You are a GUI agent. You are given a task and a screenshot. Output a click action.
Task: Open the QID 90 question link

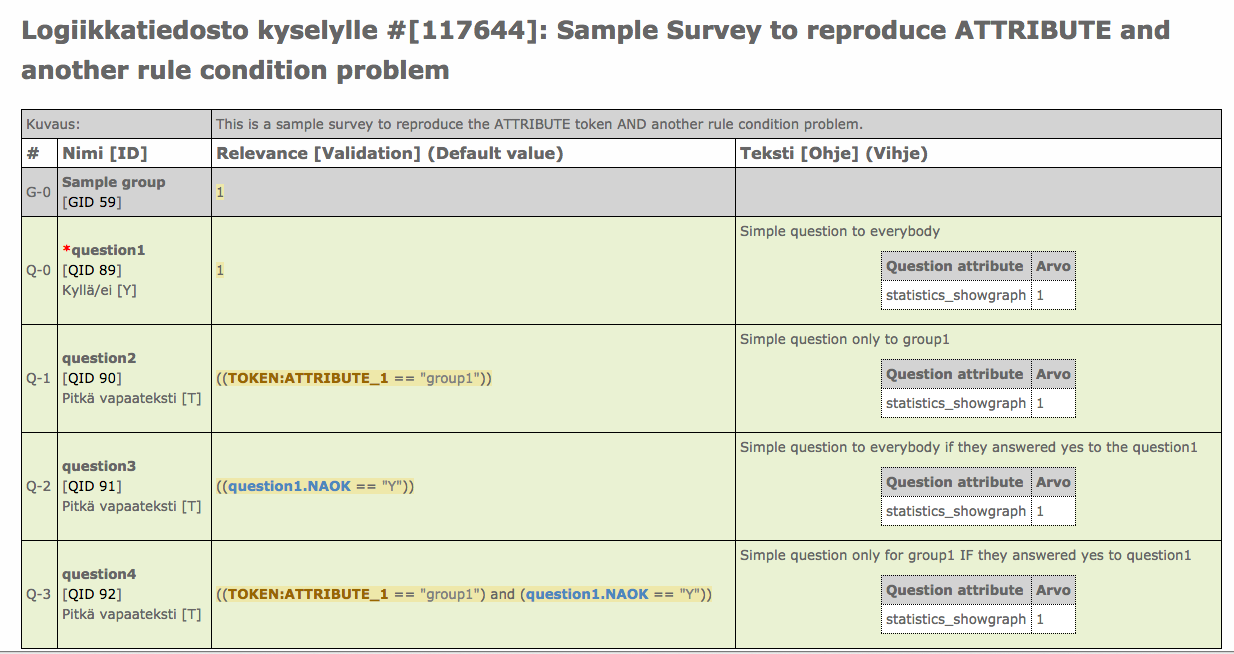(x=93, y=378)
